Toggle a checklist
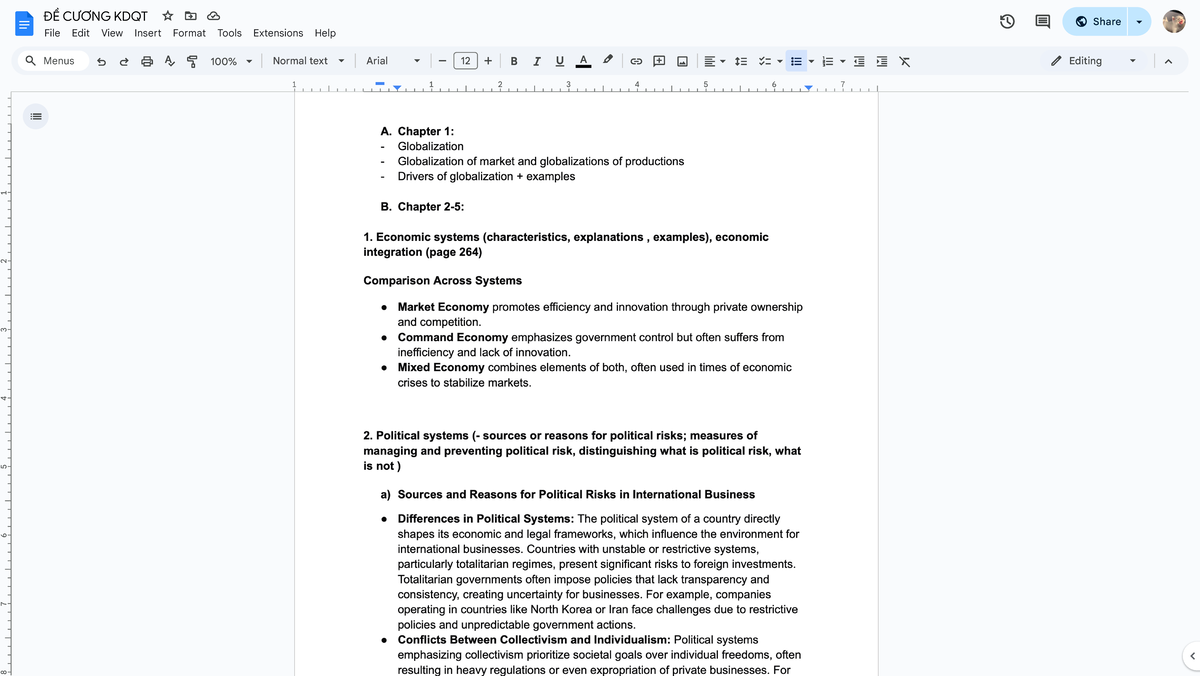This screenshot has height=676, width=1200. 764,60
